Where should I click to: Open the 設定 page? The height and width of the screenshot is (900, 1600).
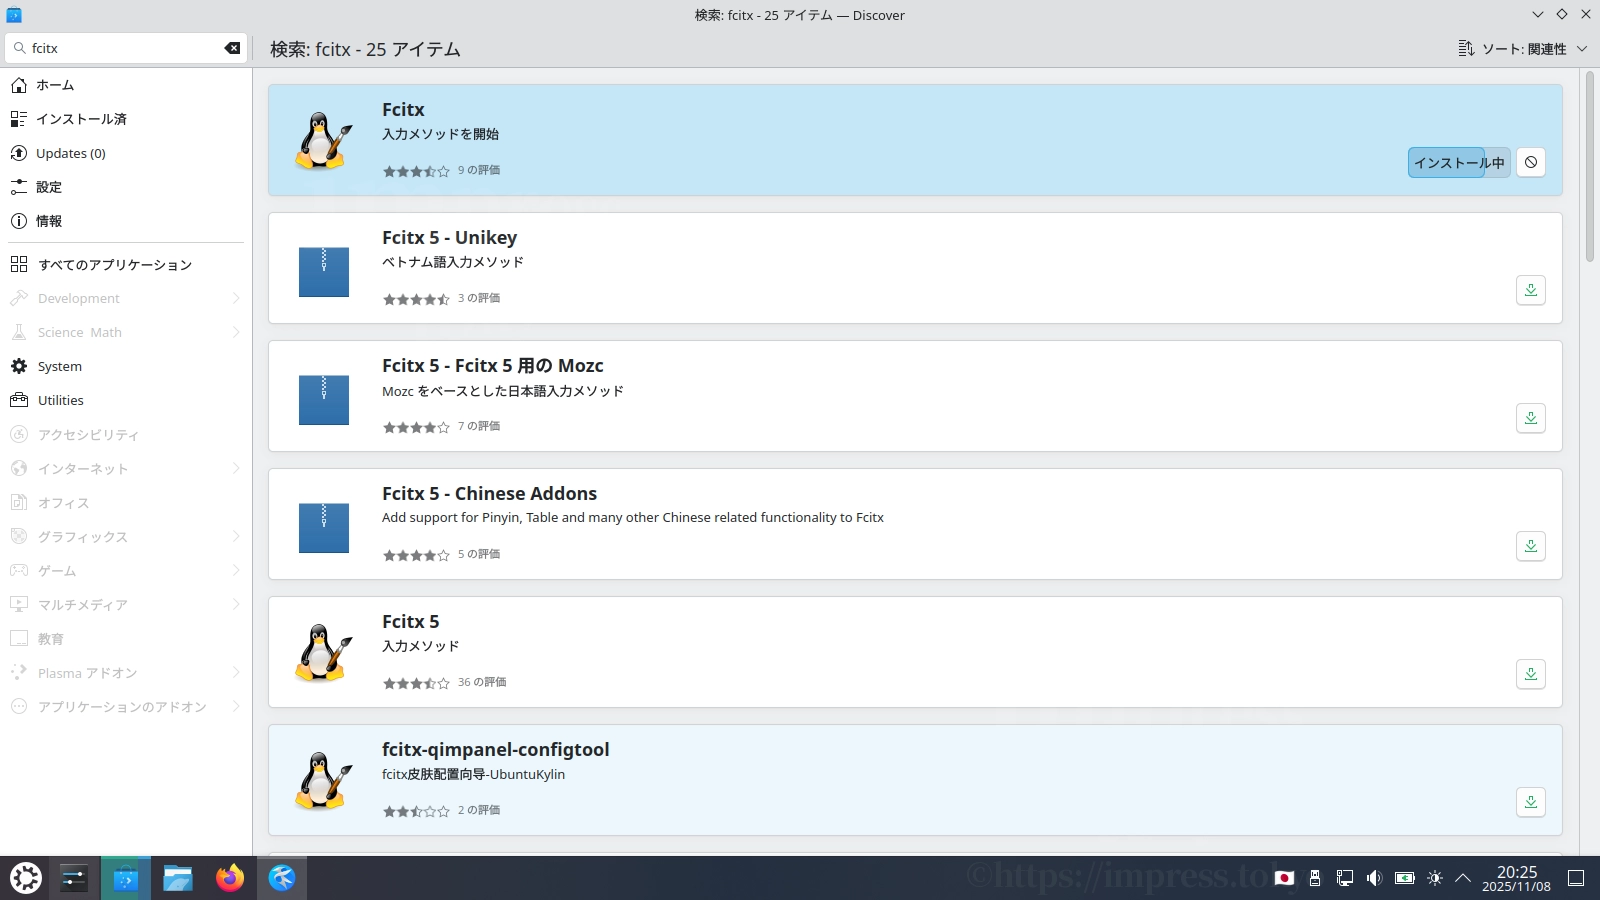point(126,187)
